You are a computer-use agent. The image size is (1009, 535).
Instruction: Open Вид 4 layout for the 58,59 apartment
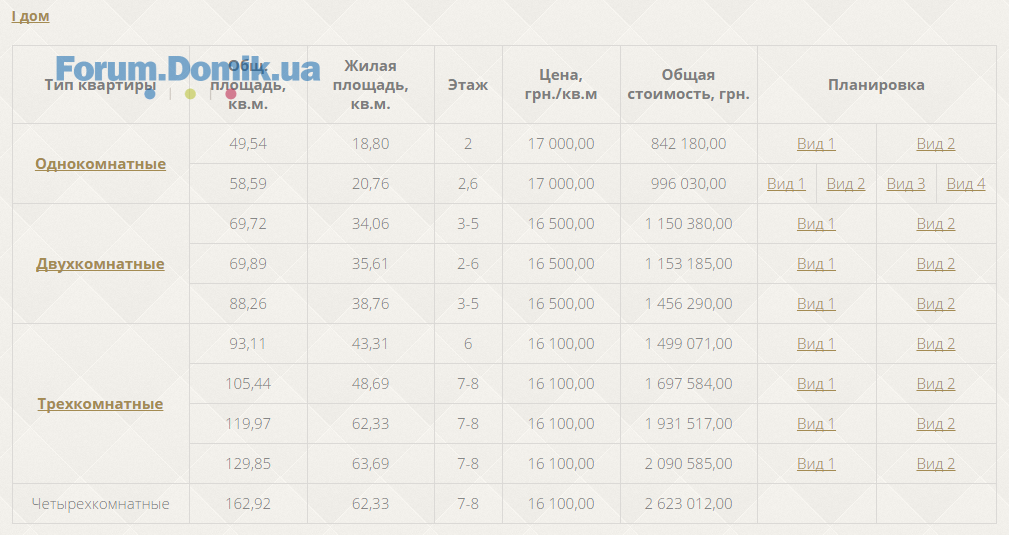point(966,183)
